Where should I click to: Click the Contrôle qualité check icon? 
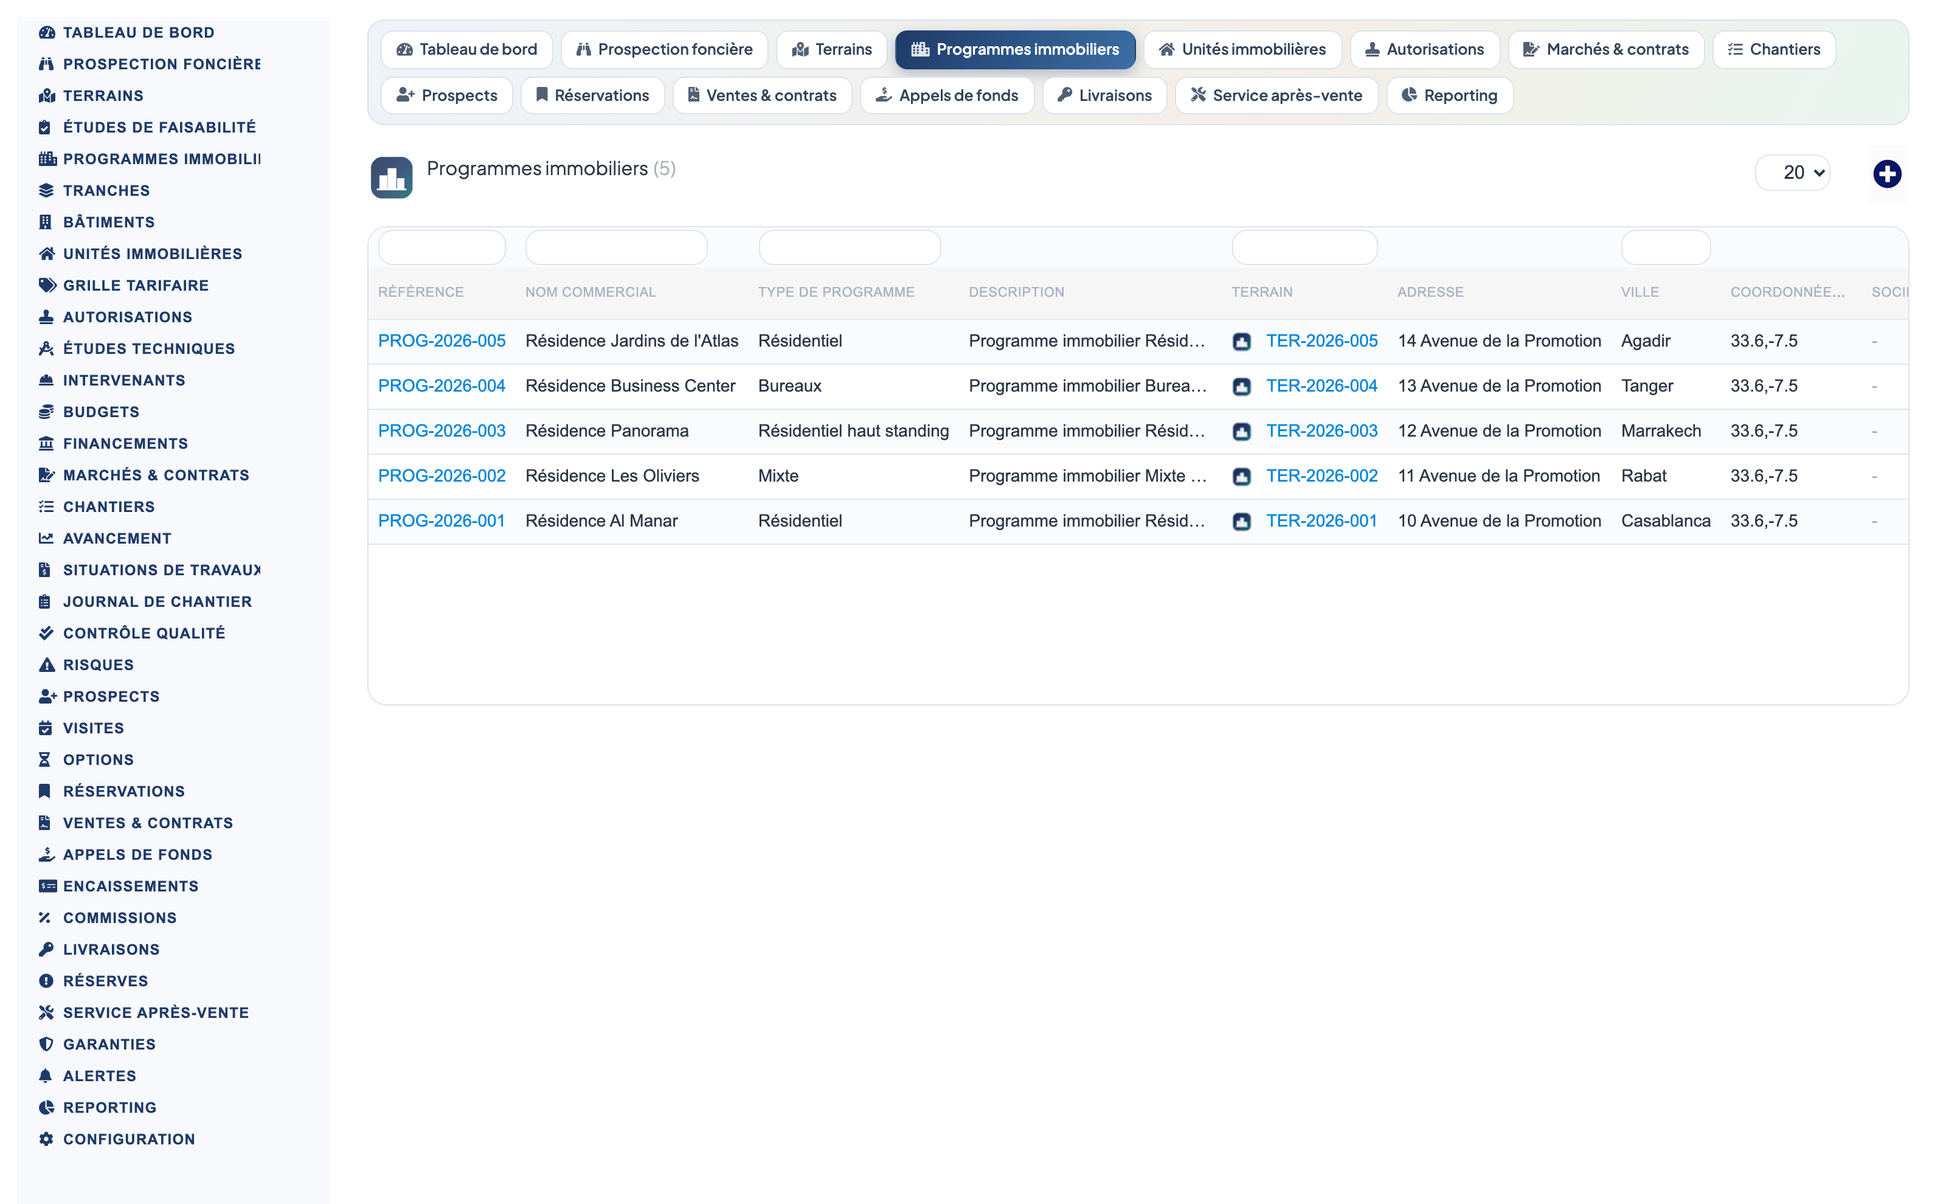[46, 633]
